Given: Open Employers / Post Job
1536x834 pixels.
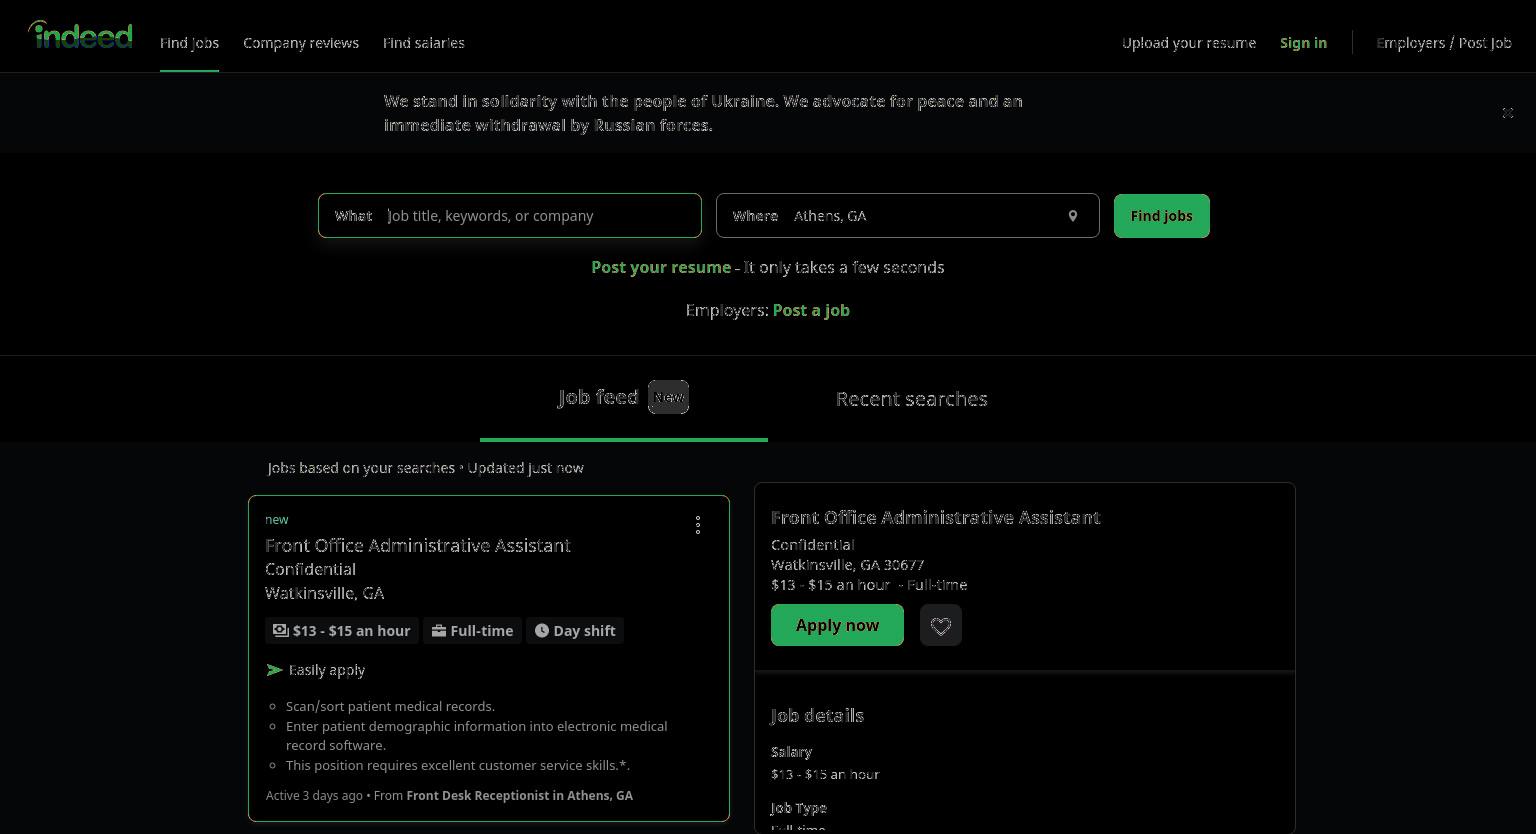Looking at the screenshot, I should pos(1444,43).
